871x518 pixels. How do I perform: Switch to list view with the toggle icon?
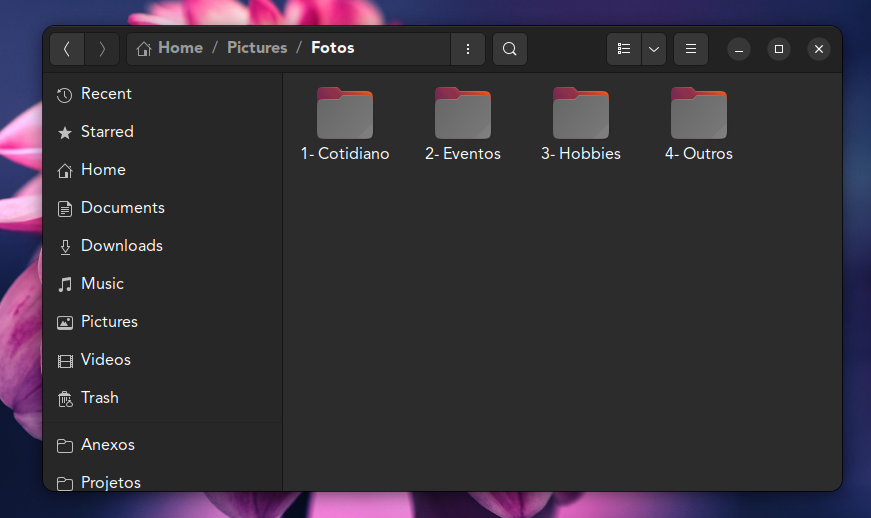pos(624,49)
